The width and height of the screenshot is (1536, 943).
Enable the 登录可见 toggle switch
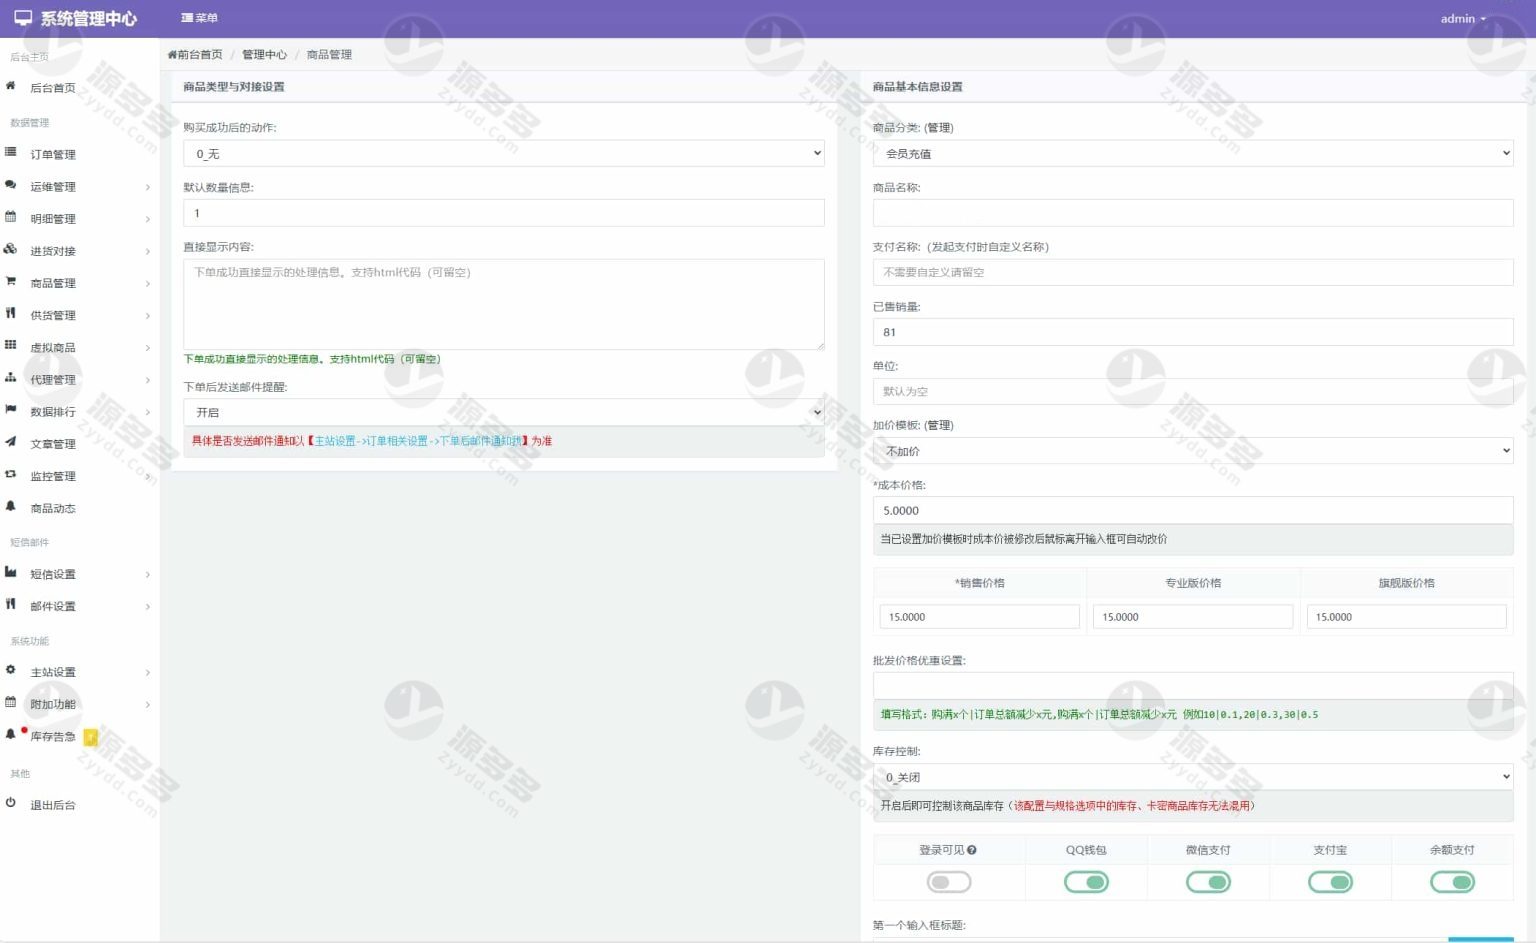948,882
